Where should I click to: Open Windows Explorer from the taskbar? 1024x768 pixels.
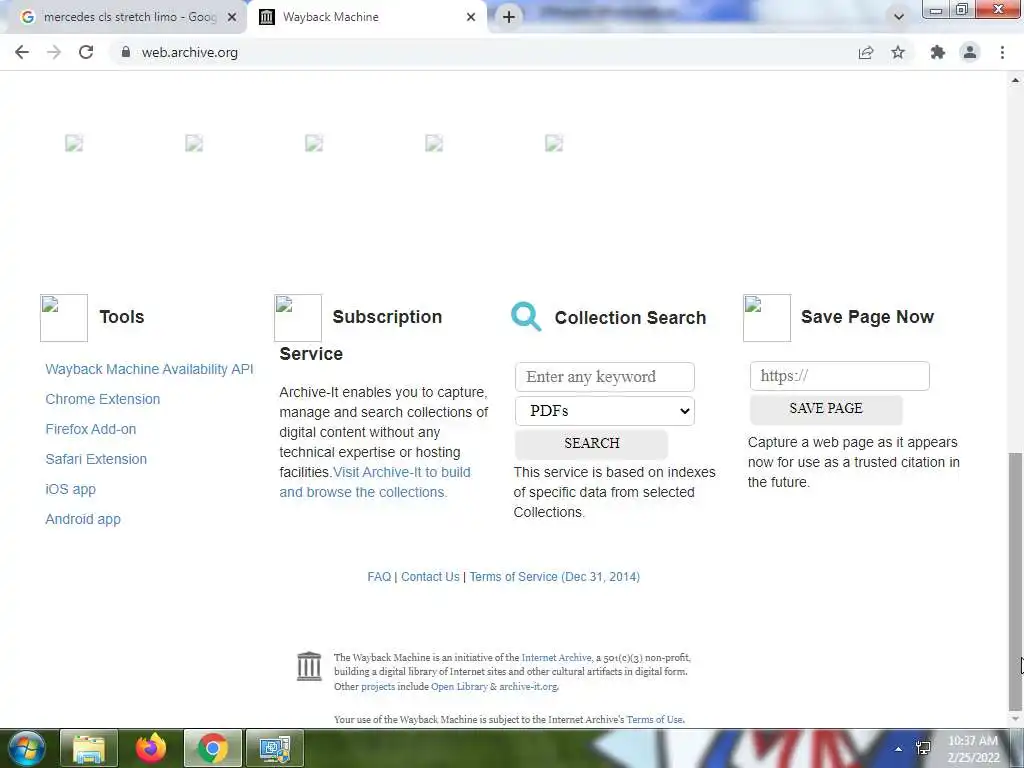(89, 748)
